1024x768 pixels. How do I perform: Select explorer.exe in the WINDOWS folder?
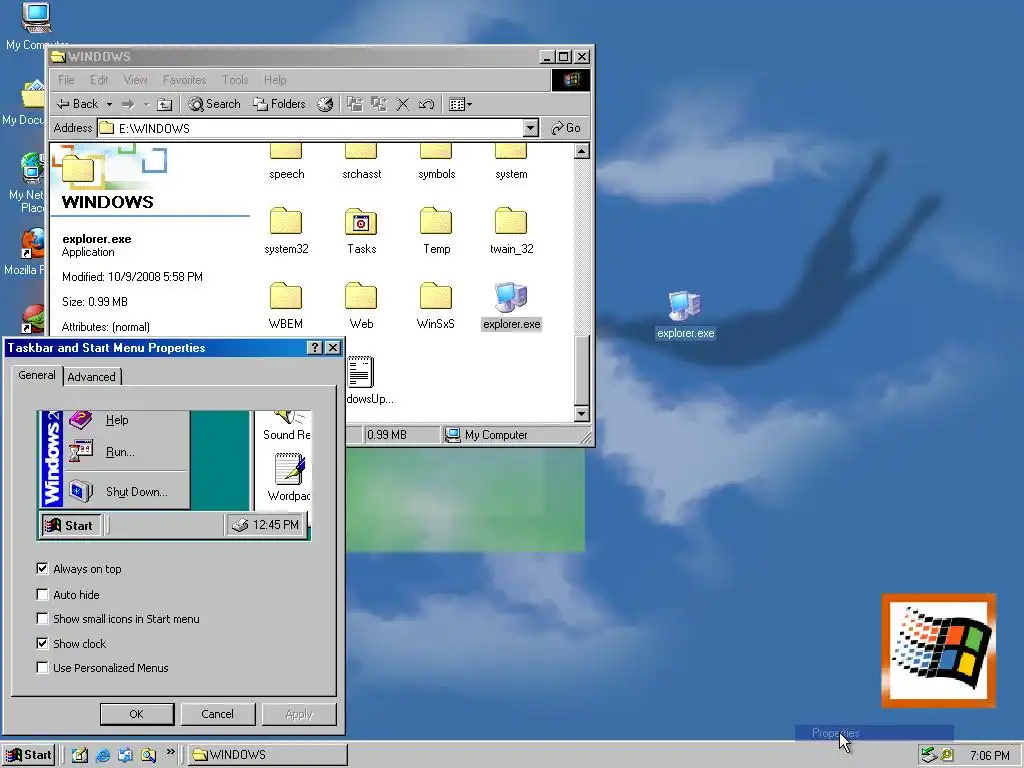click(x=511, y=306)
